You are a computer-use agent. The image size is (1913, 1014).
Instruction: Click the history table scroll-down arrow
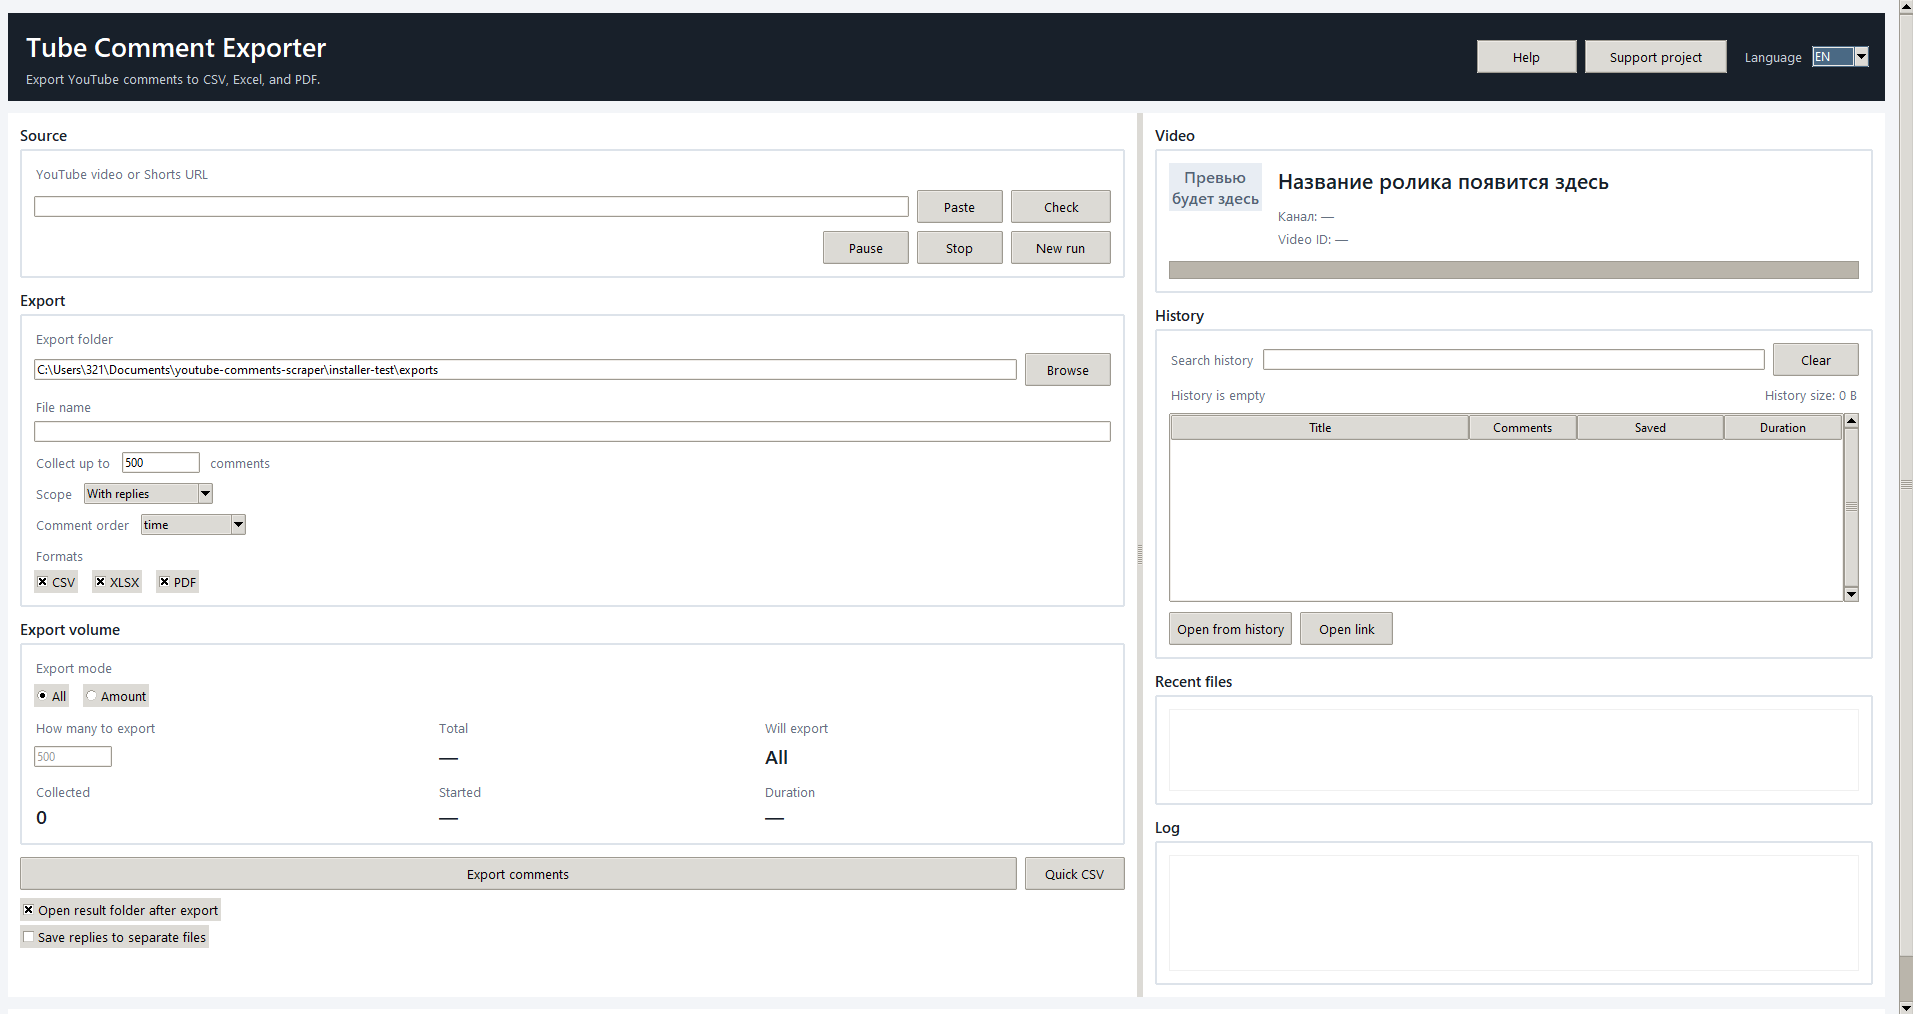point(1851,594)
